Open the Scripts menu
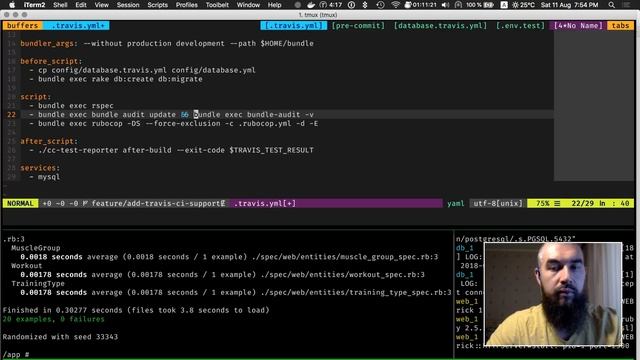 158,5
